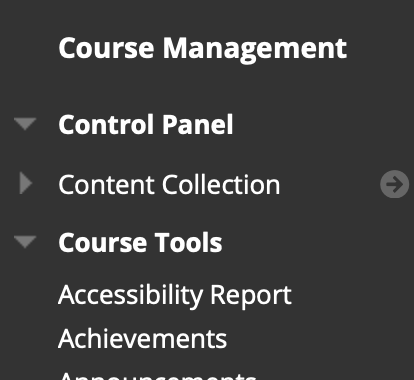Click the Control Panel heading
Image resolution: width=414 pixels, height=380 pixels.
point(146,124)
